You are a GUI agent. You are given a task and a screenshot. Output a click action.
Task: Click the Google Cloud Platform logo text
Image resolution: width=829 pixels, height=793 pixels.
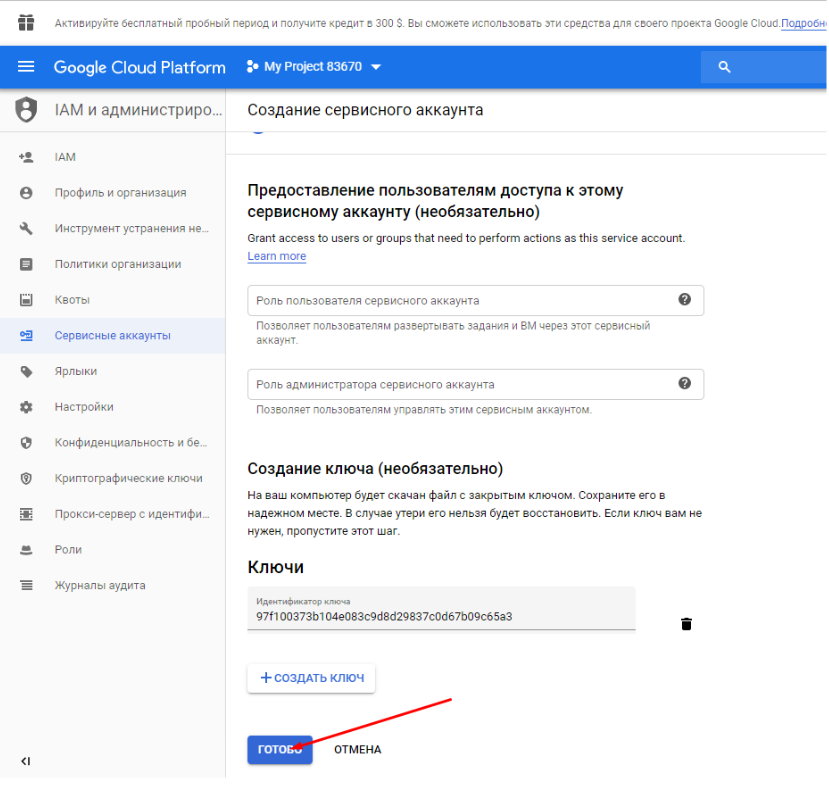(140, 67)
